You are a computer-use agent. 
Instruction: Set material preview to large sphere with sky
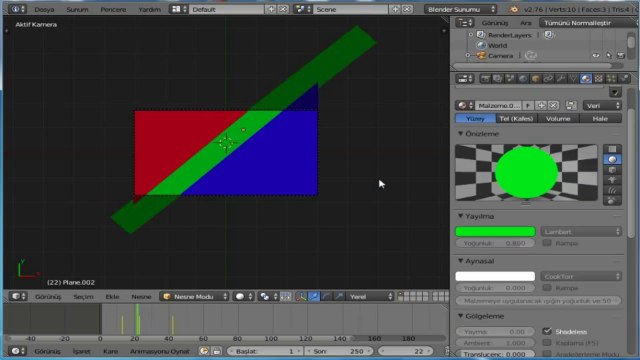[x=612, y=200]
